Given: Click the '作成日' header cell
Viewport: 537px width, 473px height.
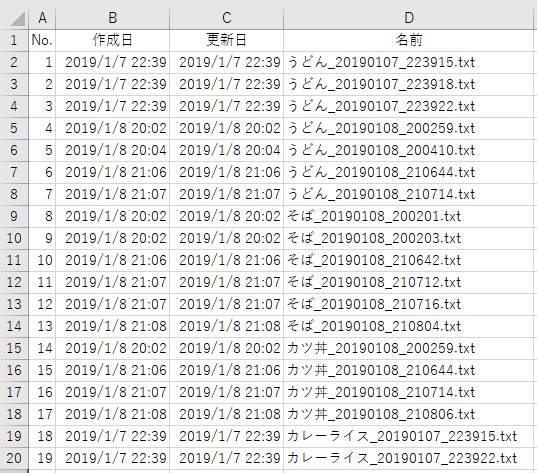Looking at the screenshot, I should 113,40.
